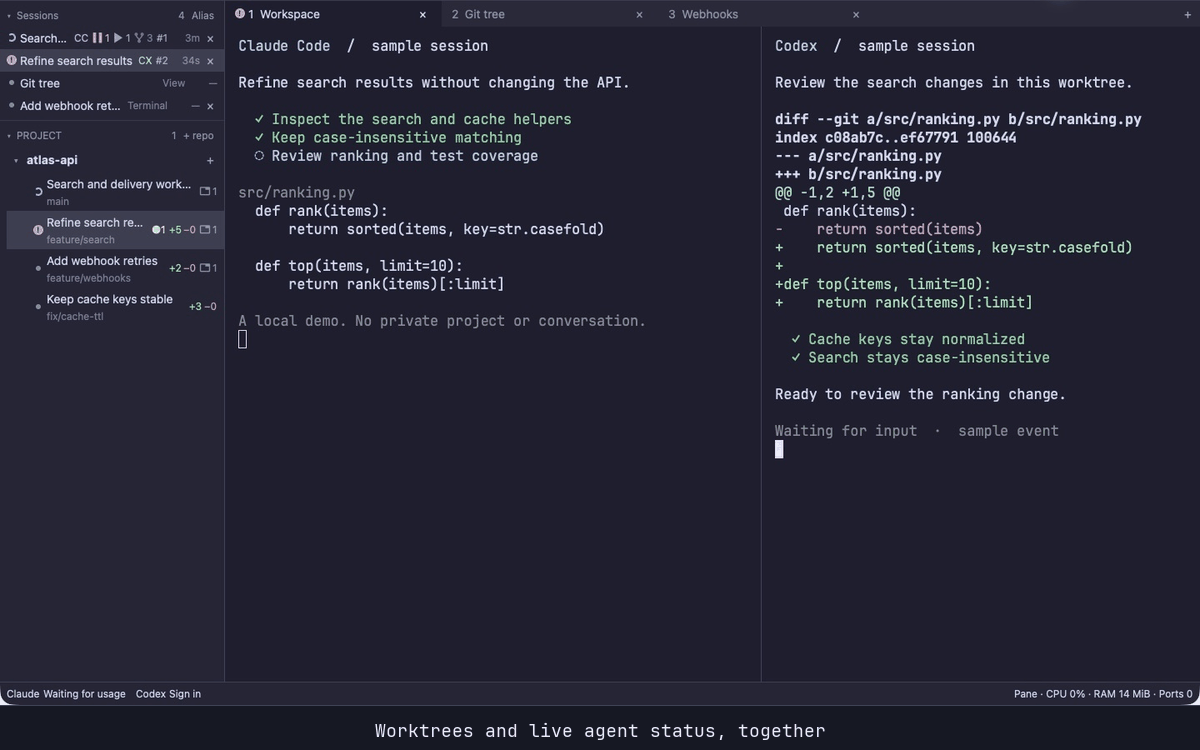Click the Claude Code pane header
1200x750 pixels.
[x=363, y=46]
